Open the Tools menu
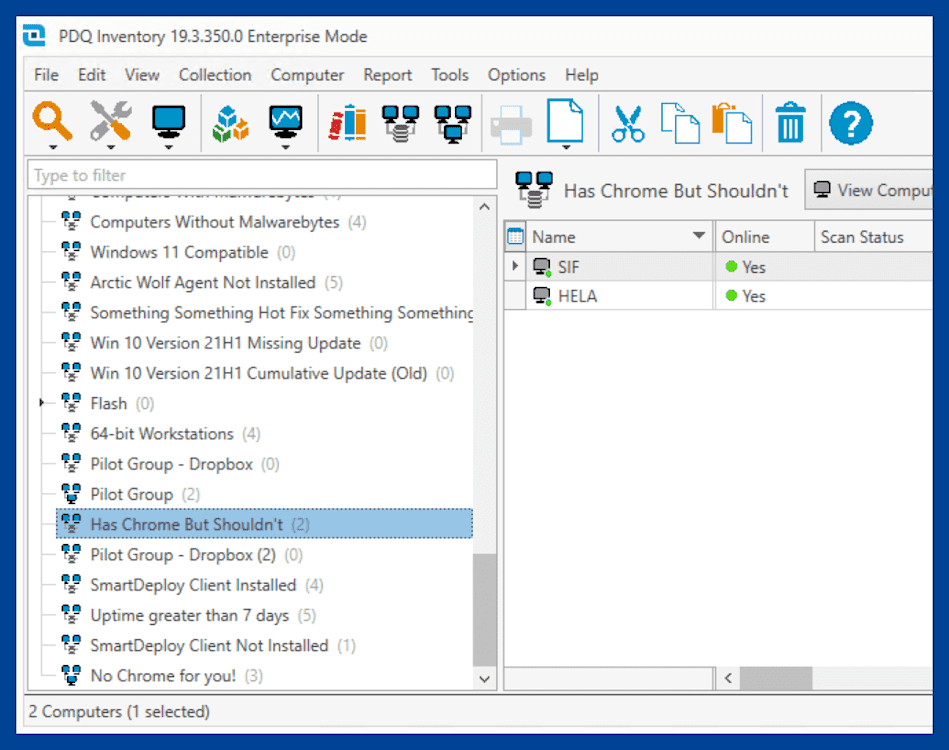949x750 pixels. coord(450,75)
